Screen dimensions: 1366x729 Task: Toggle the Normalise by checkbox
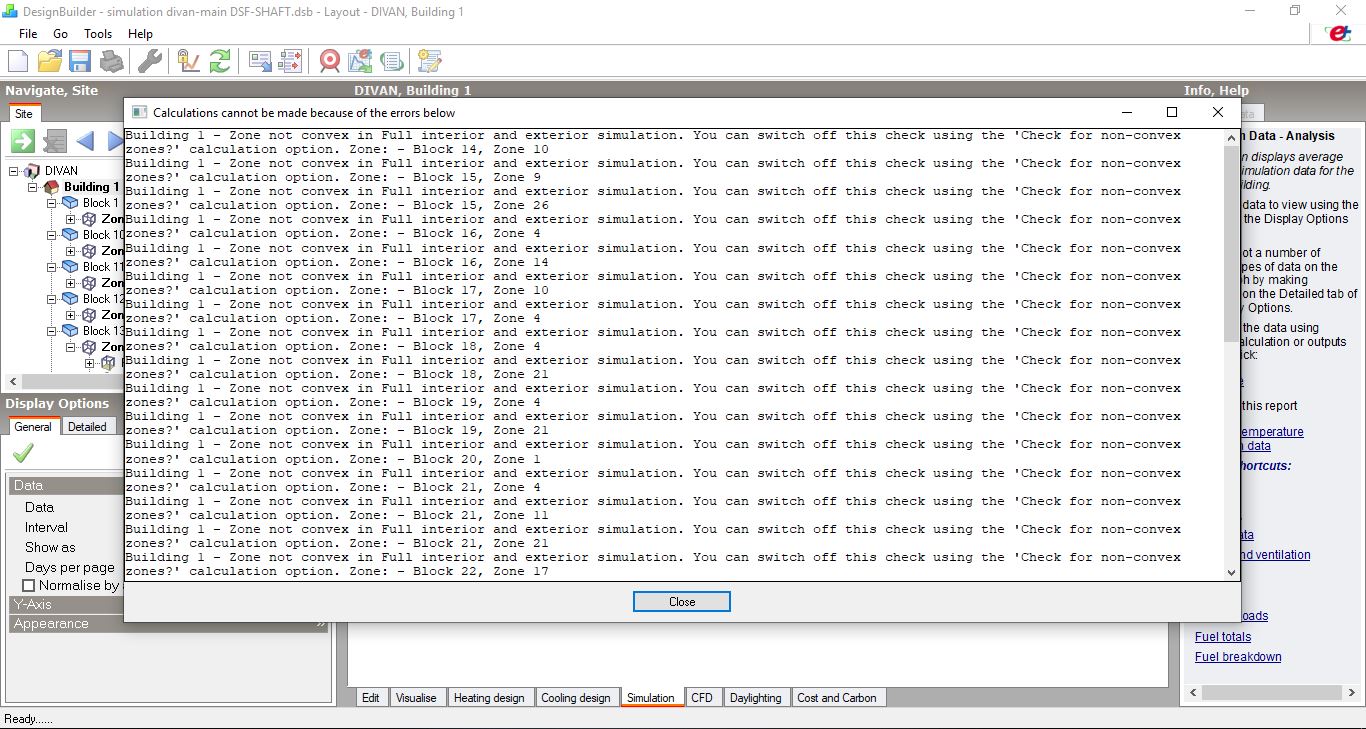[29, 586]
